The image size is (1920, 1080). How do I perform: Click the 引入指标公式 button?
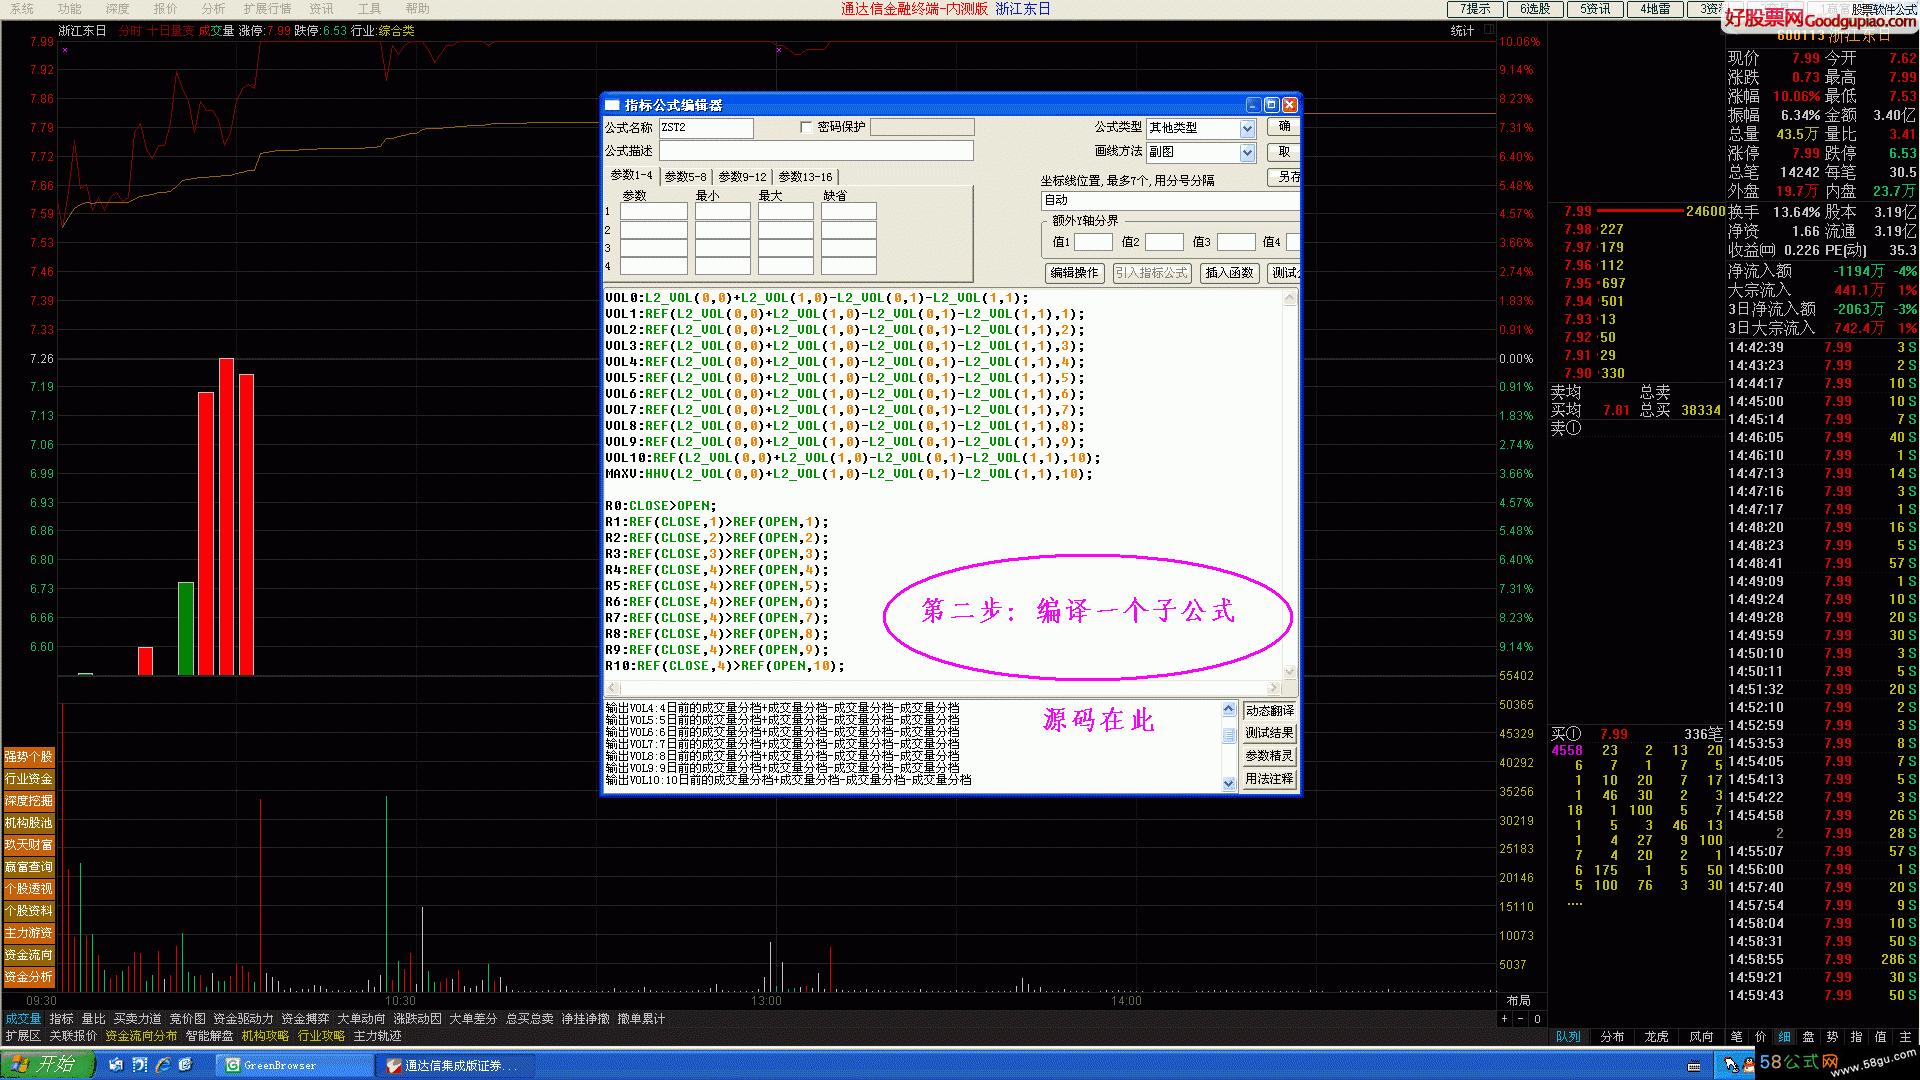tap(1152, 273)
